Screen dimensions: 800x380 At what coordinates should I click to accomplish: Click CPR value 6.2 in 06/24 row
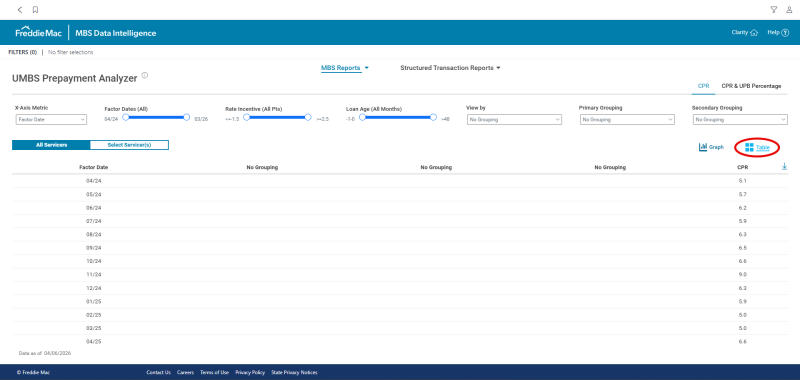(x=742, y=208)
